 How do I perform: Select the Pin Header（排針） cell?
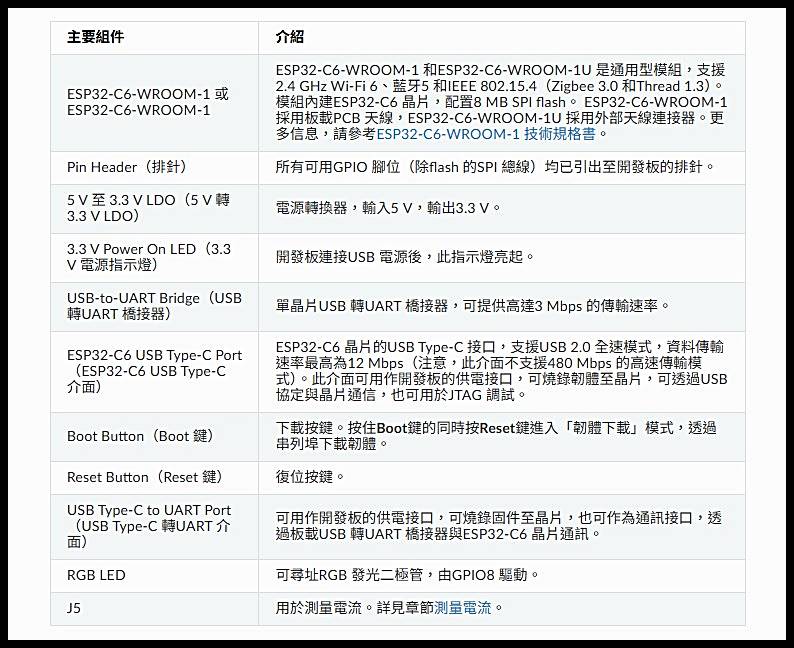(154, 167)
